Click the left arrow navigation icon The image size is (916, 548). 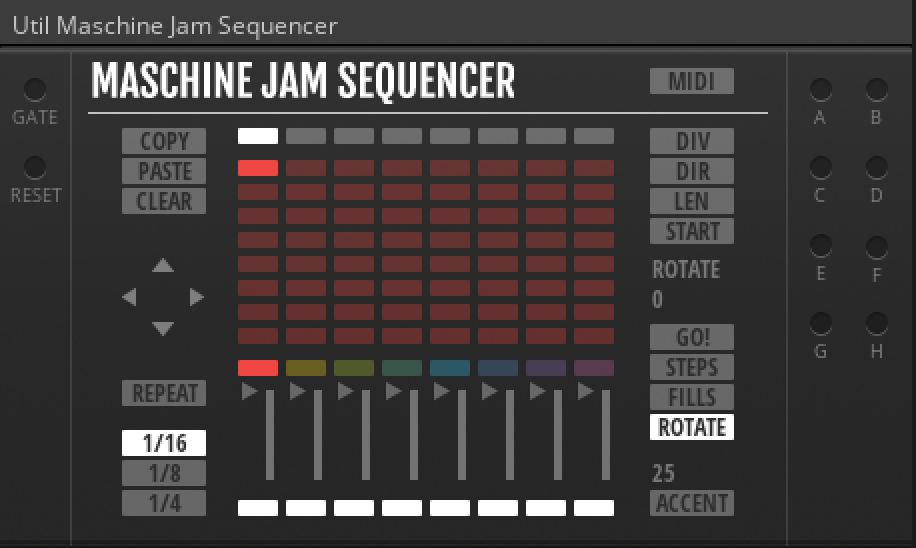point(129,297)
